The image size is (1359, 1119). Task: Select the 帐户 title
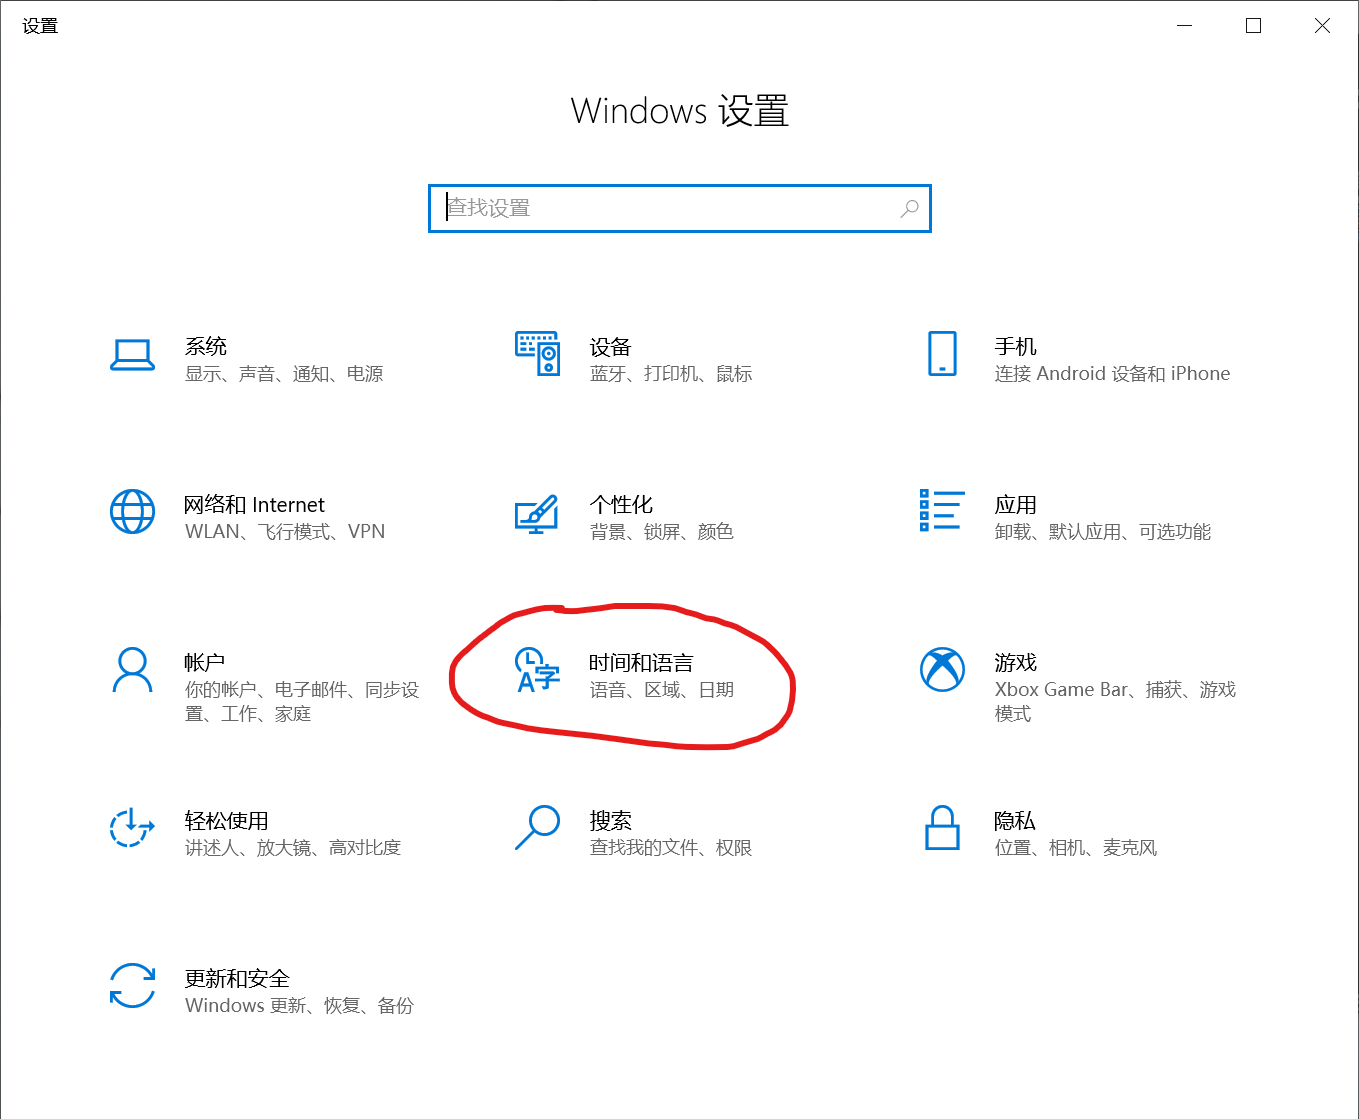(205, 663)
